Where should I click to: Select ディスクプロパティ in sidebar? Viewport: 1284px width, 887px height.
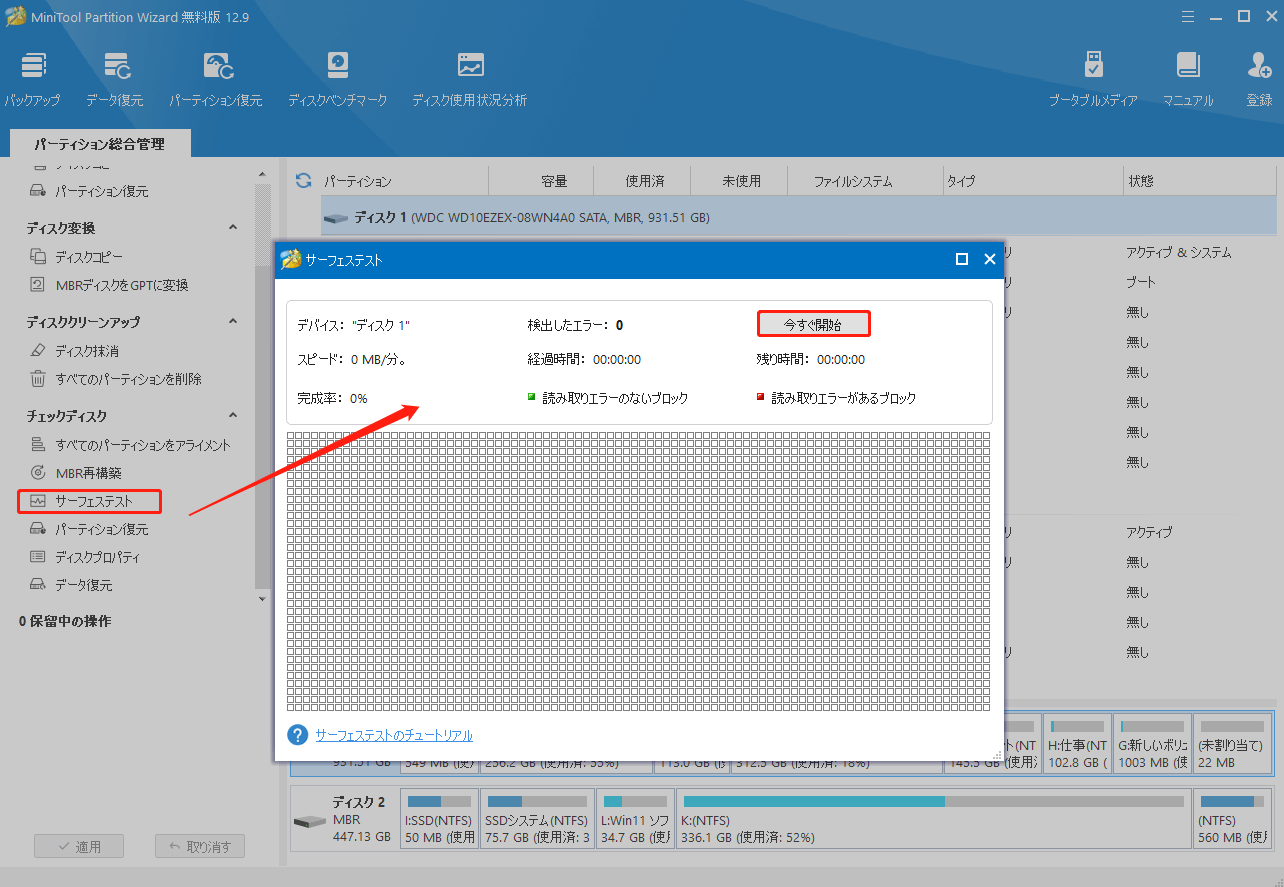coord(85,557)
